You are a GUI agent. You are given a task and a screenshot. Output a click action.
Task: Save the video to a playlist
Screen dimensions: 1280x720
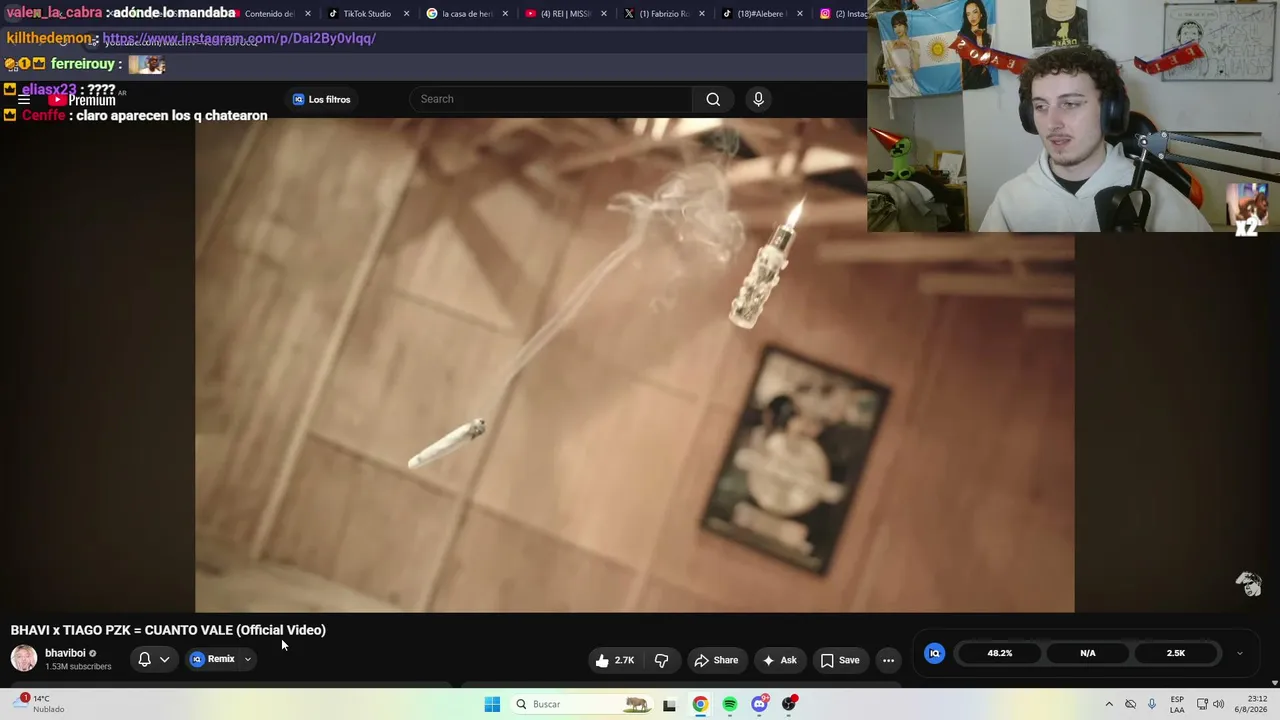840,660
